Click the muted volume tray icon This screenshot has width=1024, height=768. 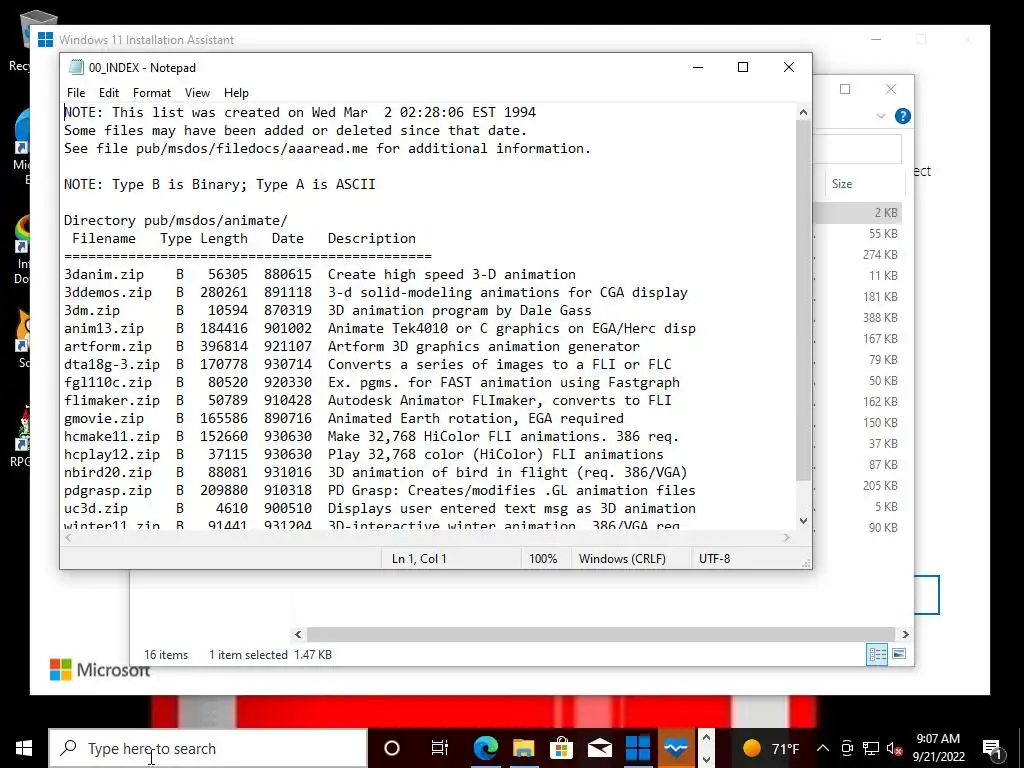click(894, 748)
